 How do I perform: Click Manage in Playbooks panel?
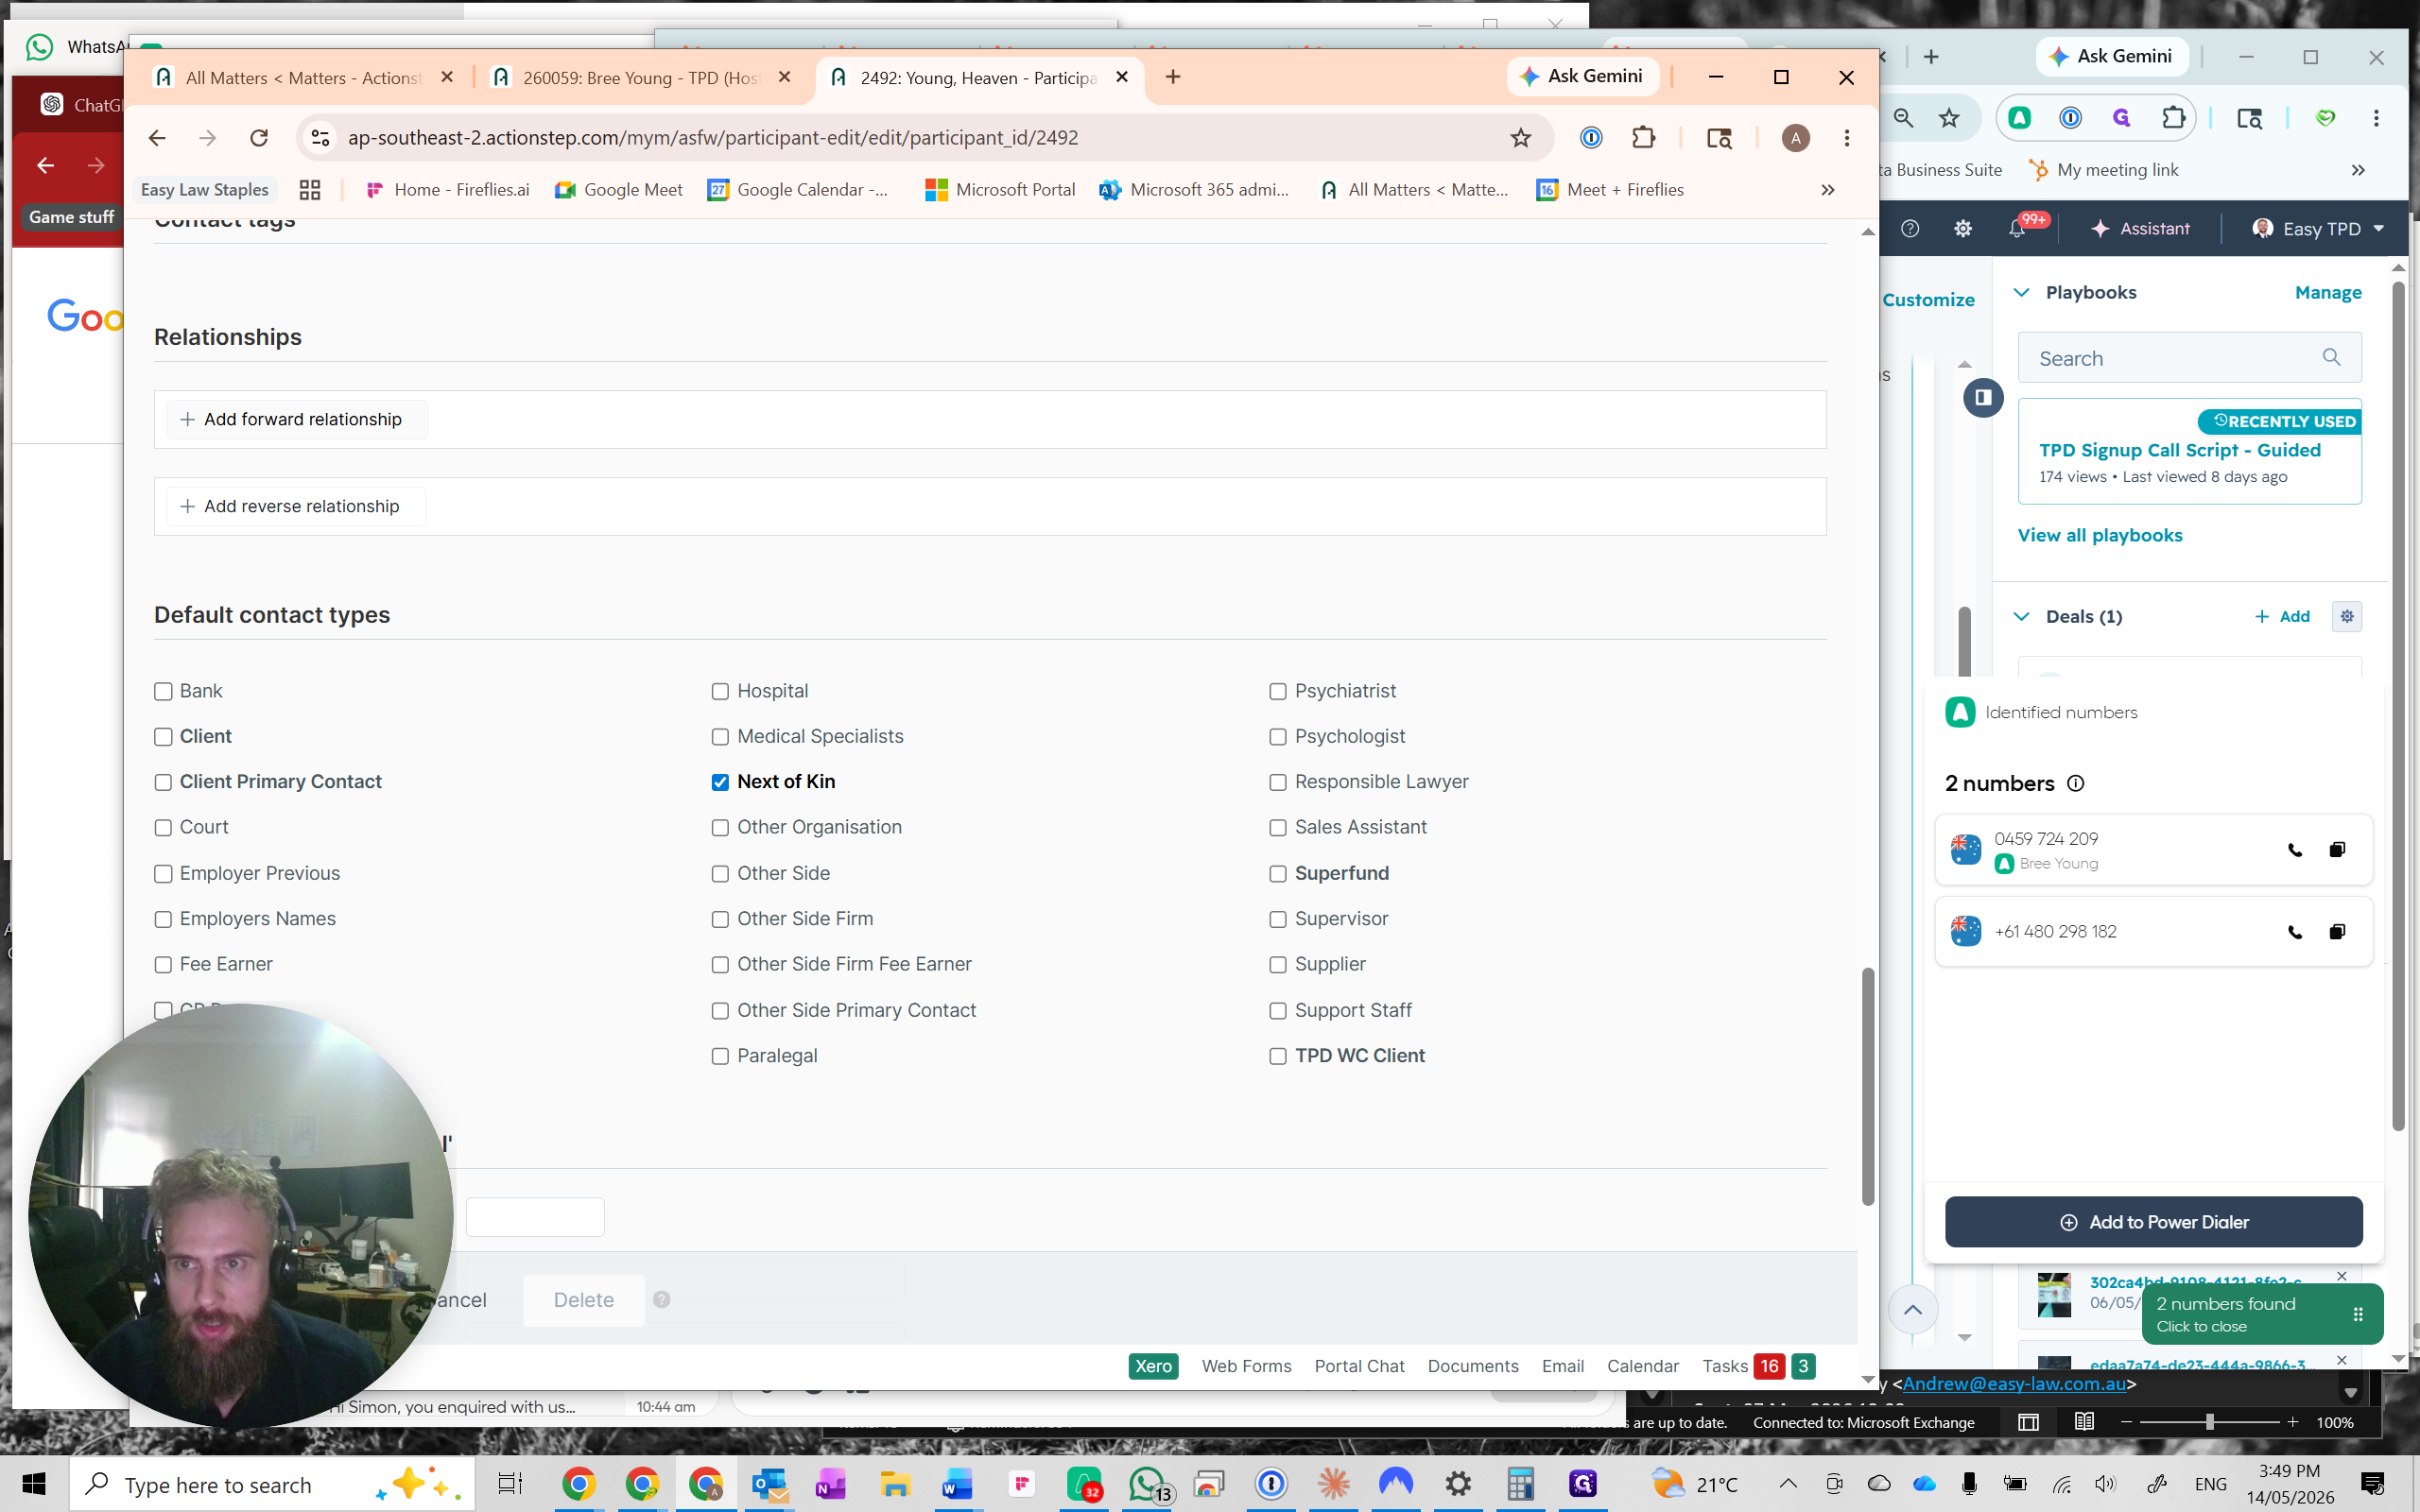2328,292
